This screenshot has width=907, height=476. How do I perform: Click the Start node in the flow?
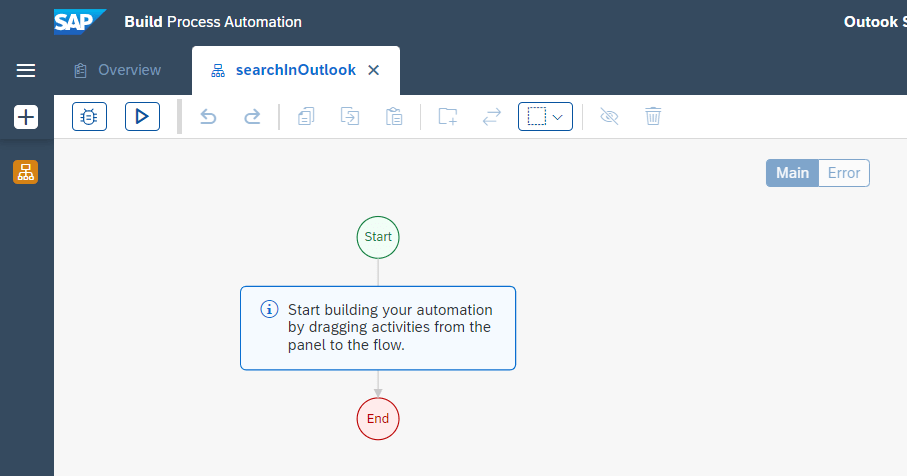pyautogui.click(x=378, y=237)
